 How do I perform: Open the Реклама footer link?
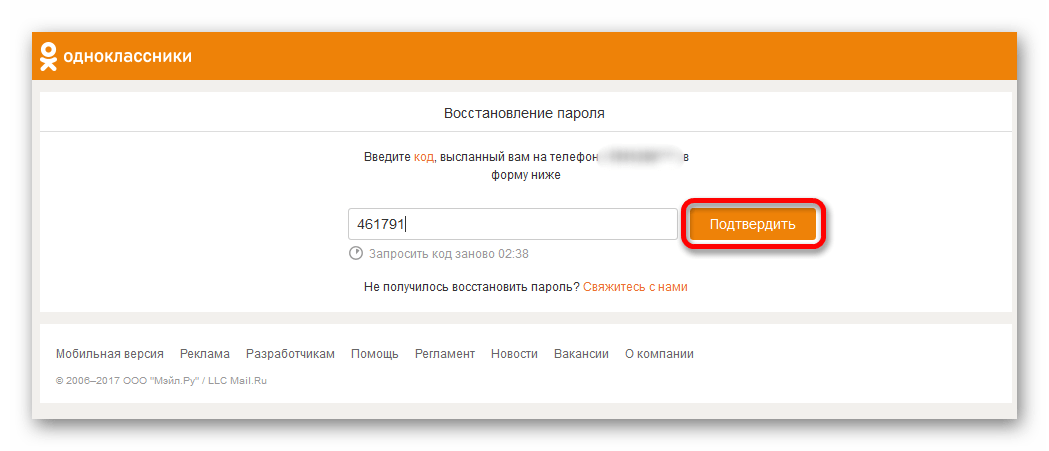point(205,354)
